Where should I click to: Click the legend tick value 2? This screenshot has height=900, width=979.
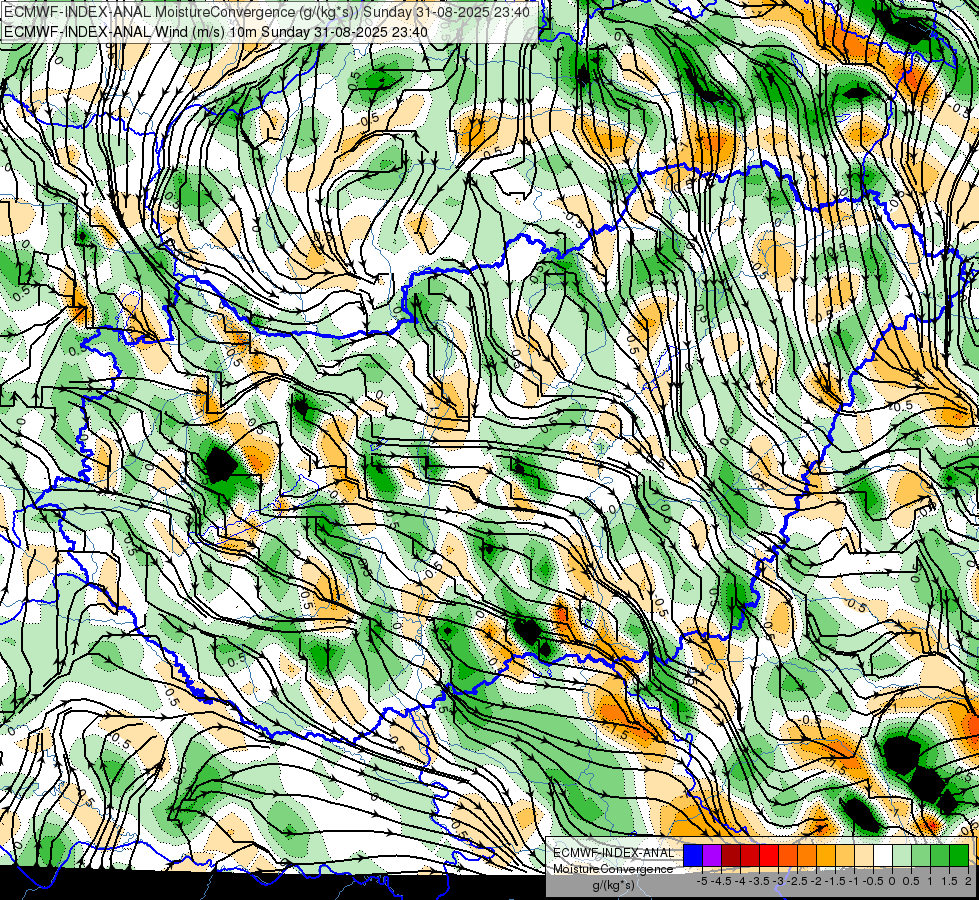[x=968, y=881]
